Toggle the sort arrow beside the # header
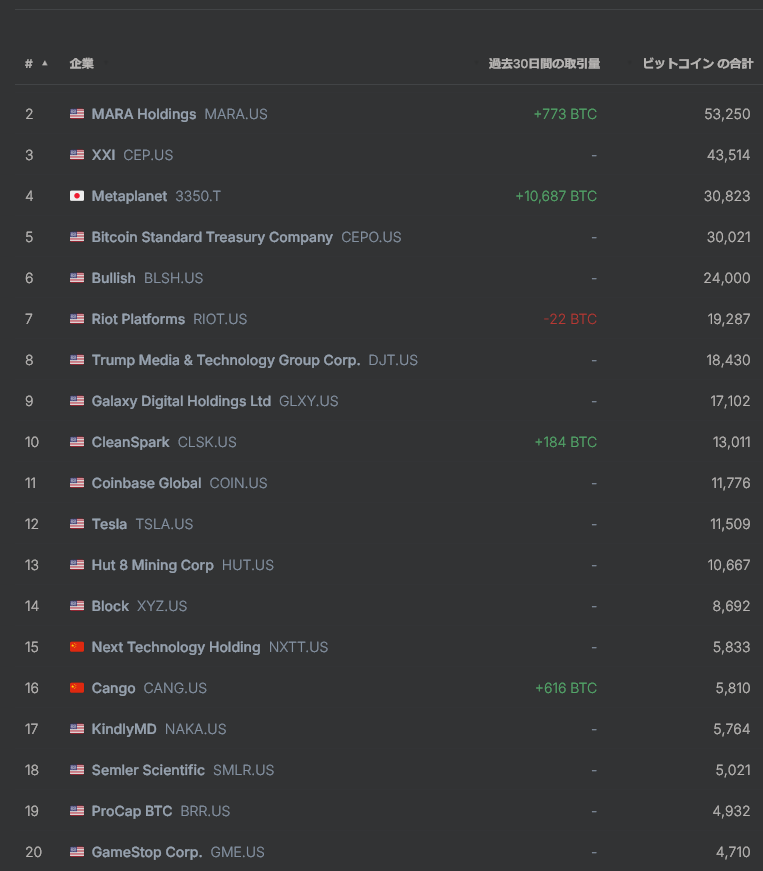Screen dimensions: 763x871 (x=44, y=64)
